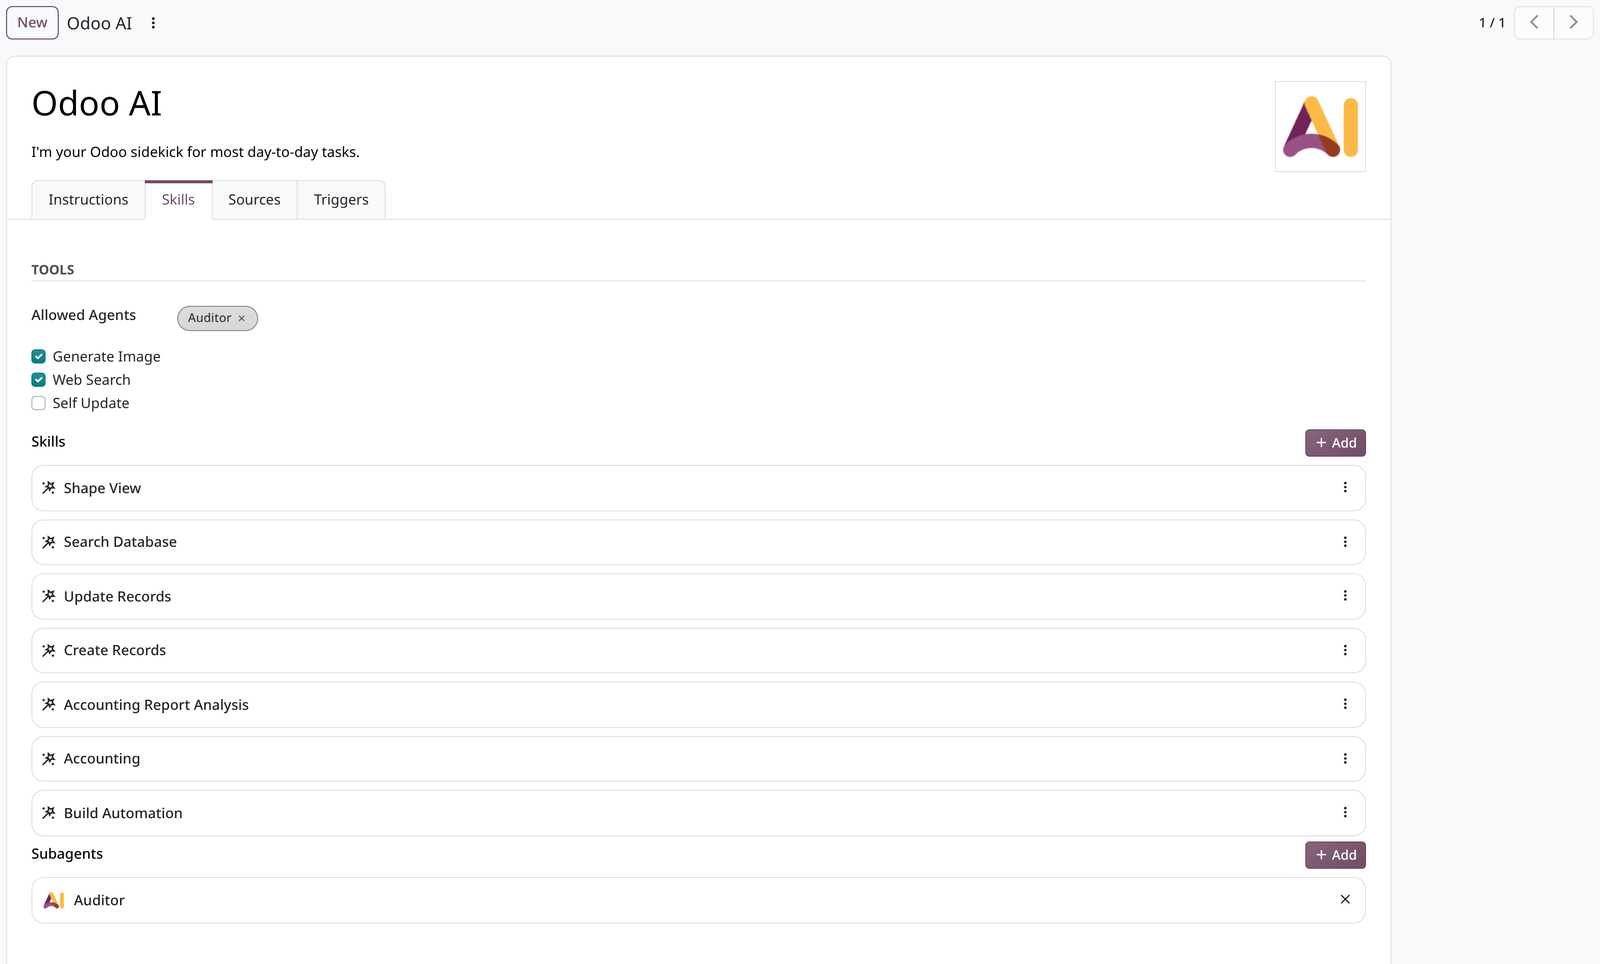Click the New button
The height and width of the screenshot is (964, 1600).
(x=32, y=23)
